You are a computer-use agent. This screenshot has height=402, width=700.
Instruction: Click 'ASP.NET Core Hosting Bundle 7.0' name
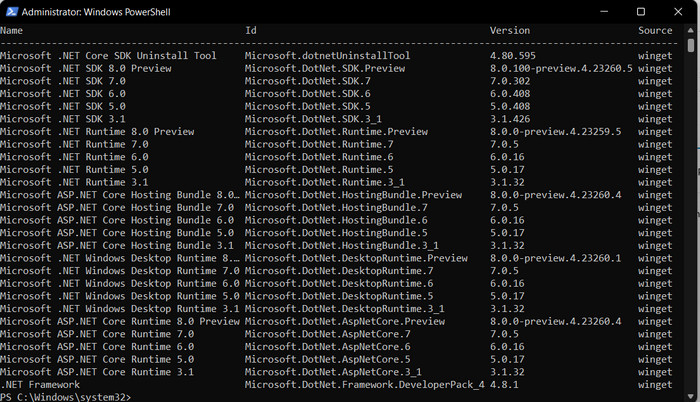pos(146,208)
